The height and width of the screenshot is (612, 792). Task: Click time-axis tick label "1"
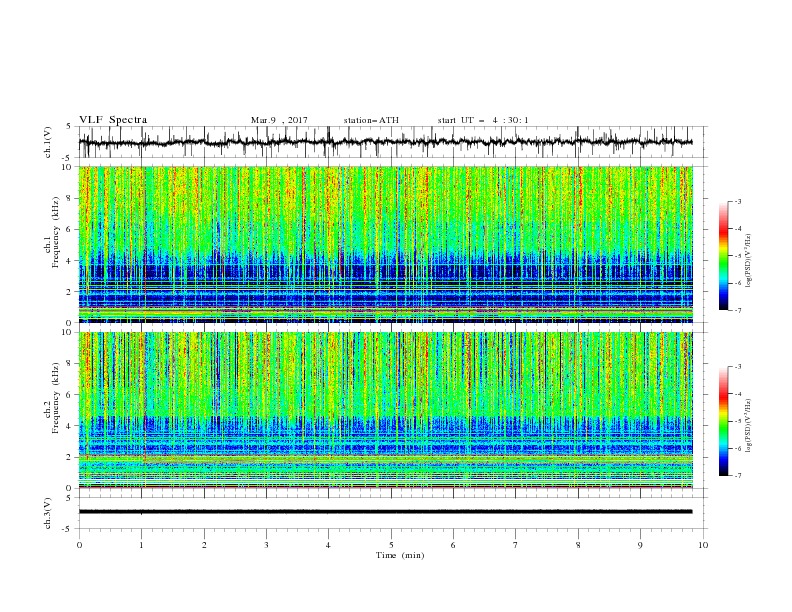[142, 545]
